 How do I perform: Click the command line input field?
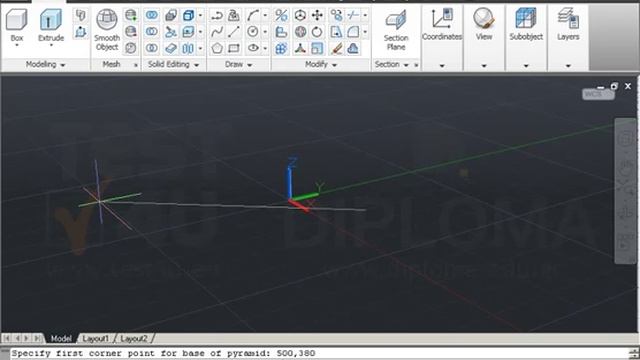pos(320,353)
